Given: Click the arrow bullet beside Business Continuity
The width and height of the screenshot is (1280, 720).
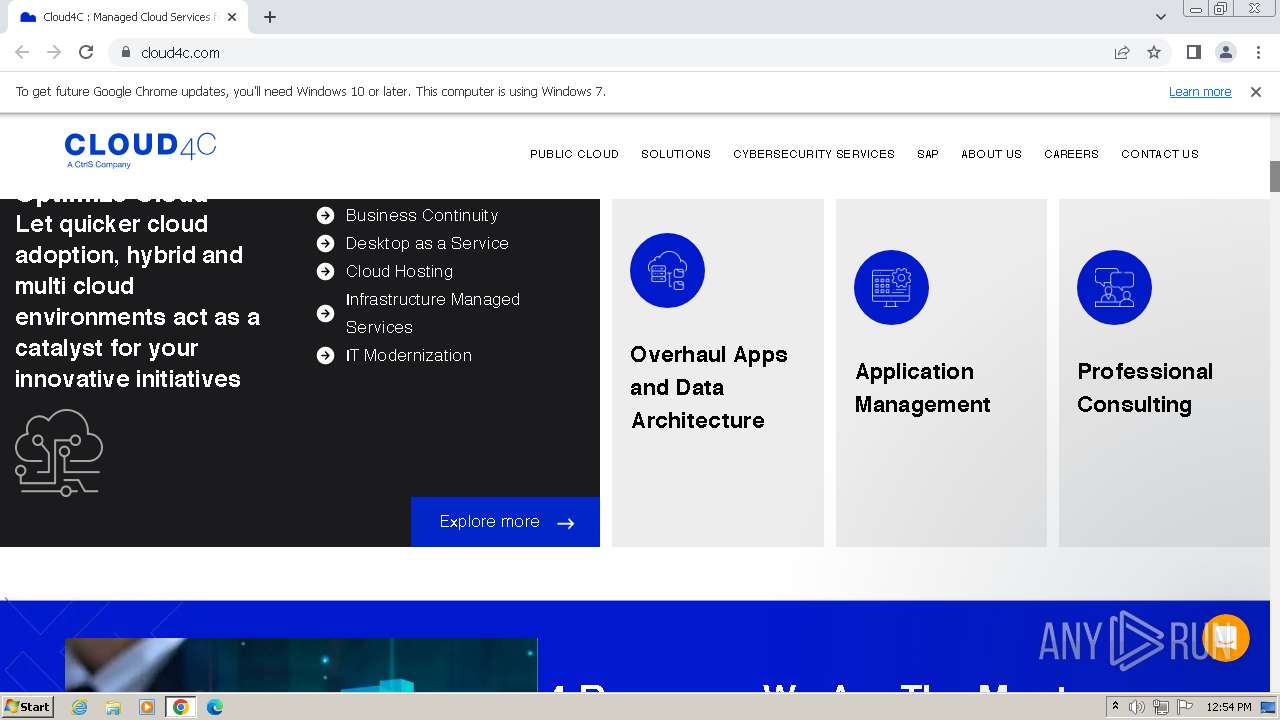Looking at the screenshot, I should (325, 215).
